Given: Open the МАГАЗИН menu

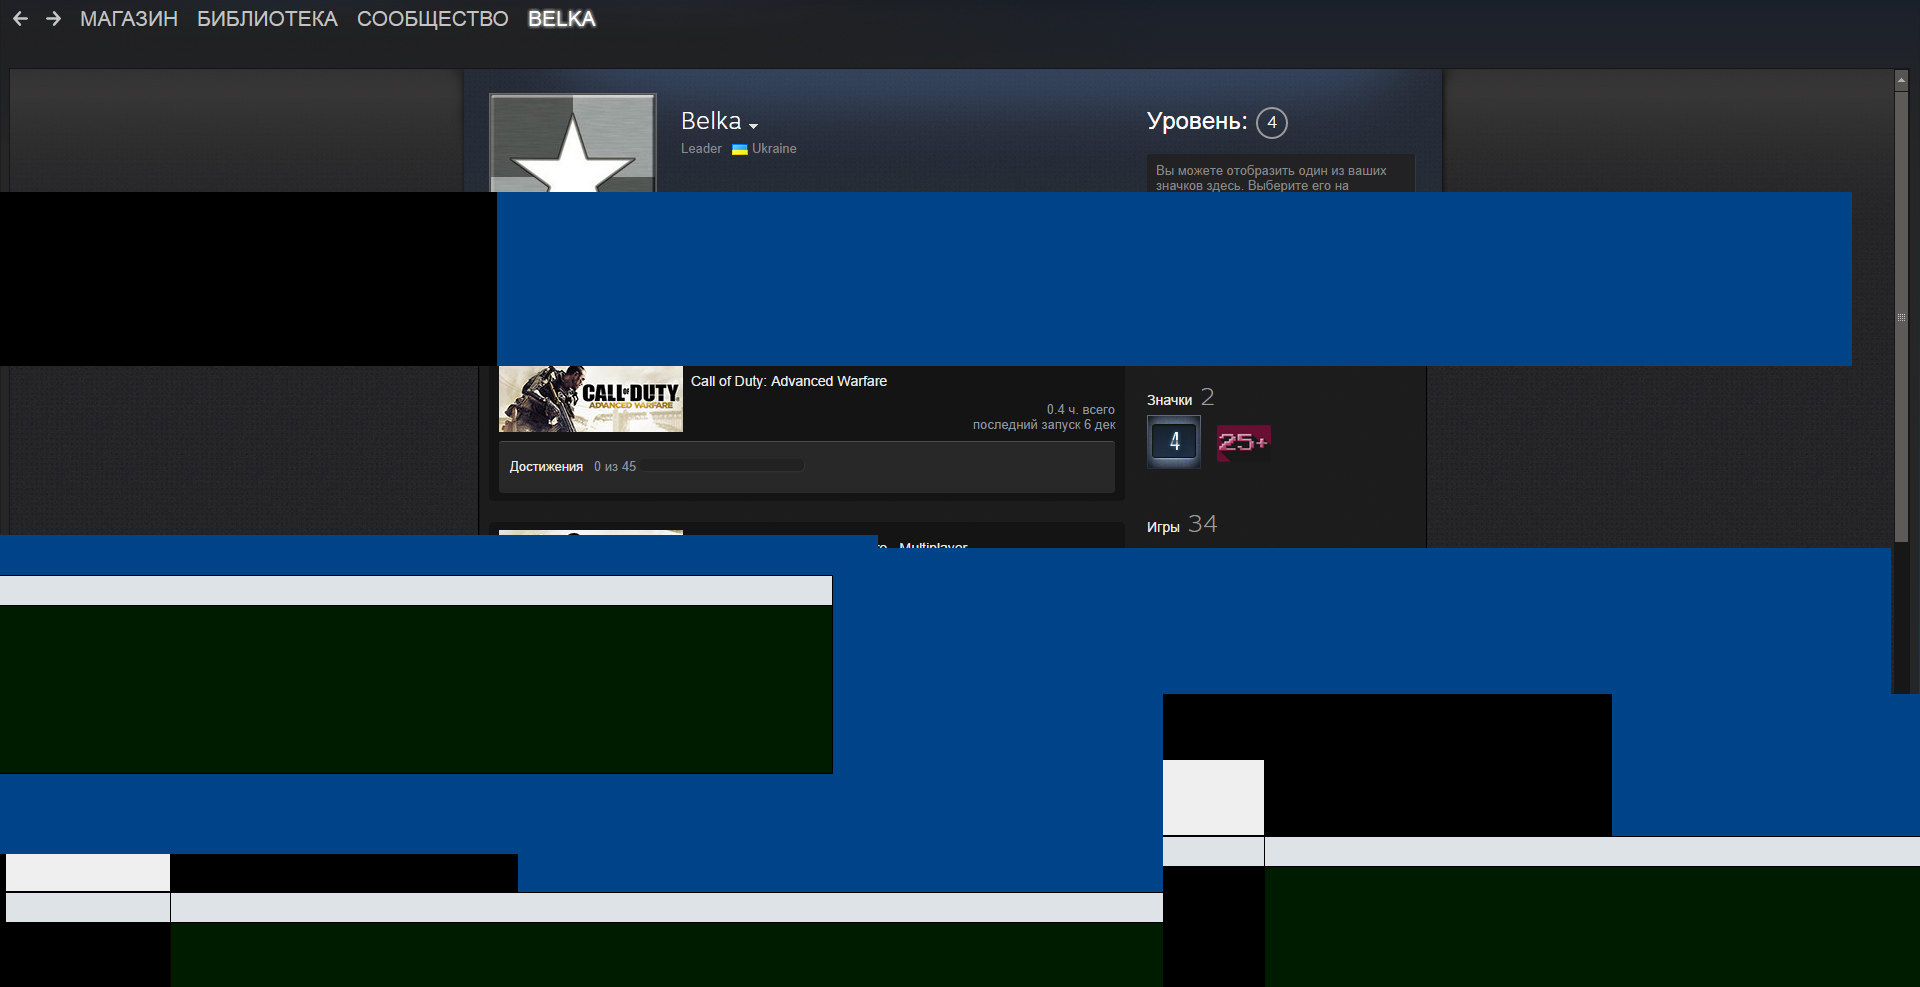Looking at the screenshot, I should click(x=129, y=19).
